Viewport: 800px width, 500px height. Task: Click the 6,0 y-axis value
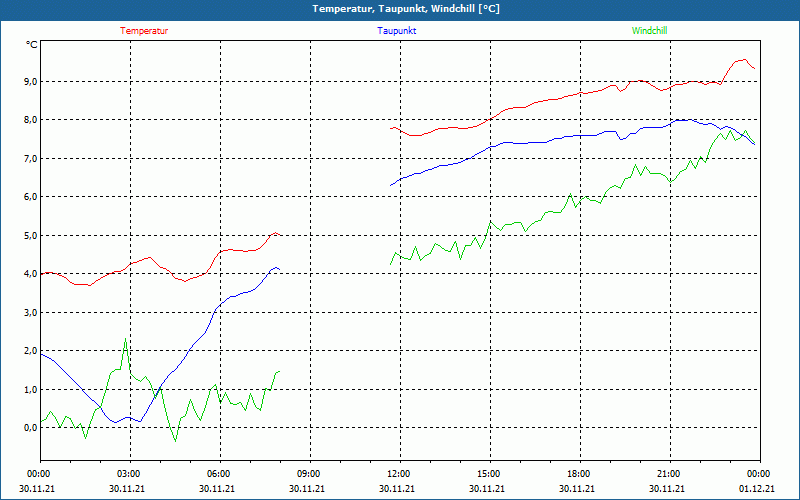tap(32, 197)
